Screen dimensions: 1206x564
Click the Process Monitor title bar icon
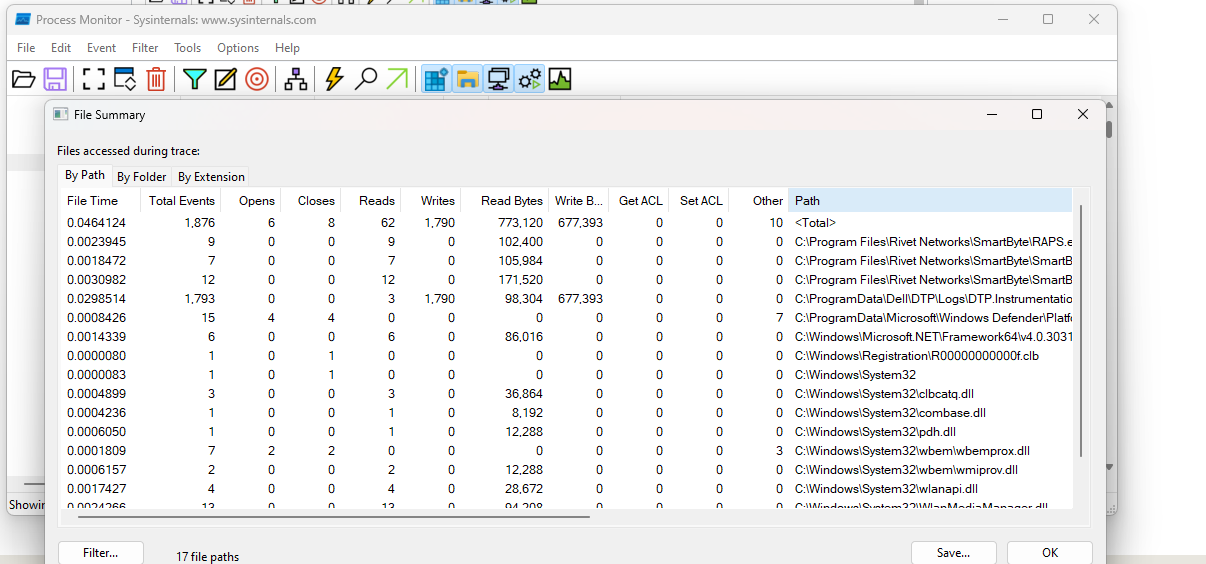tap(22, 20)
